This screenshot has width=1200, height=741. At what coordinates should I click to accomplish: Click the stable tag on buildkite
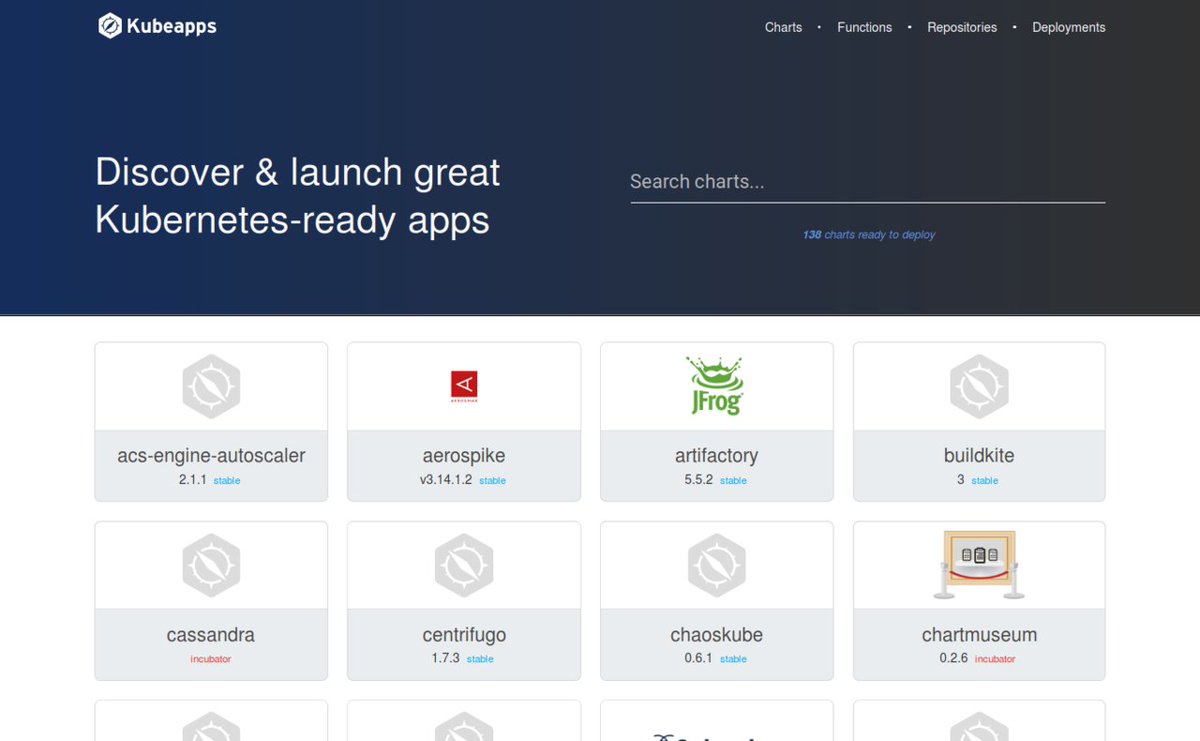tap(985, 481)
